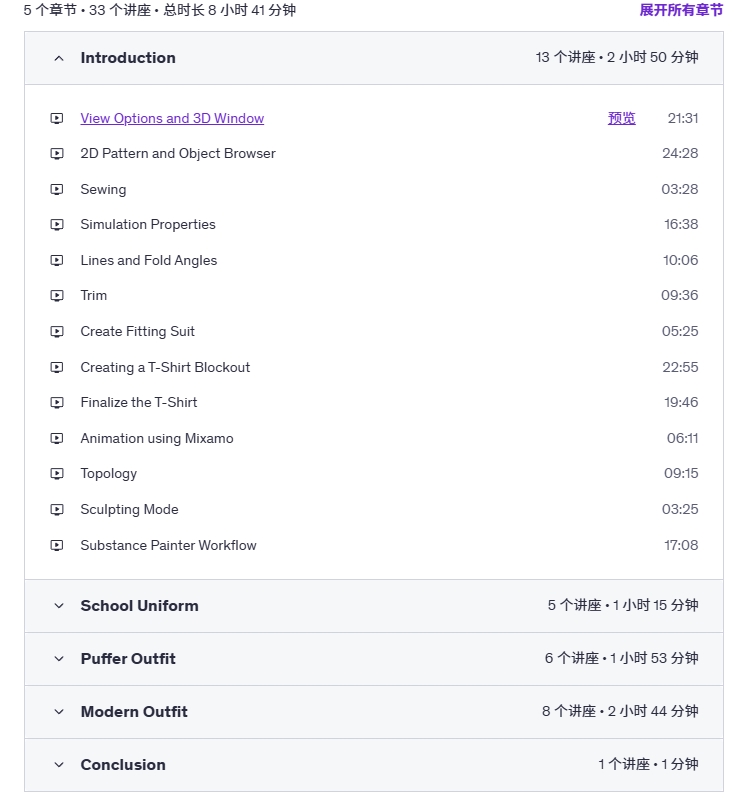
Task: Click 展开所有章节 to expand all sections
Action: [681, 10]
